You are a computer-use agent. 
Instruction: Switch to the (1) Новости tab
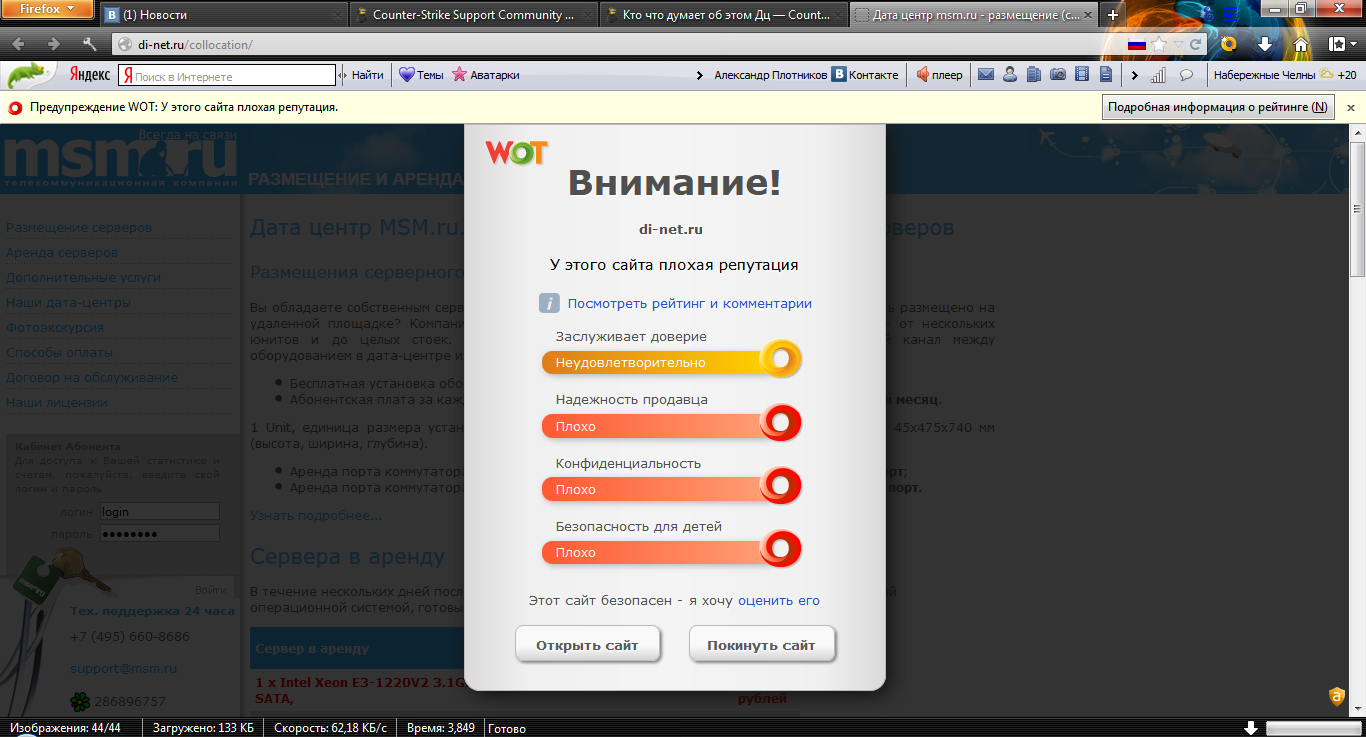(x=223, y=15)
